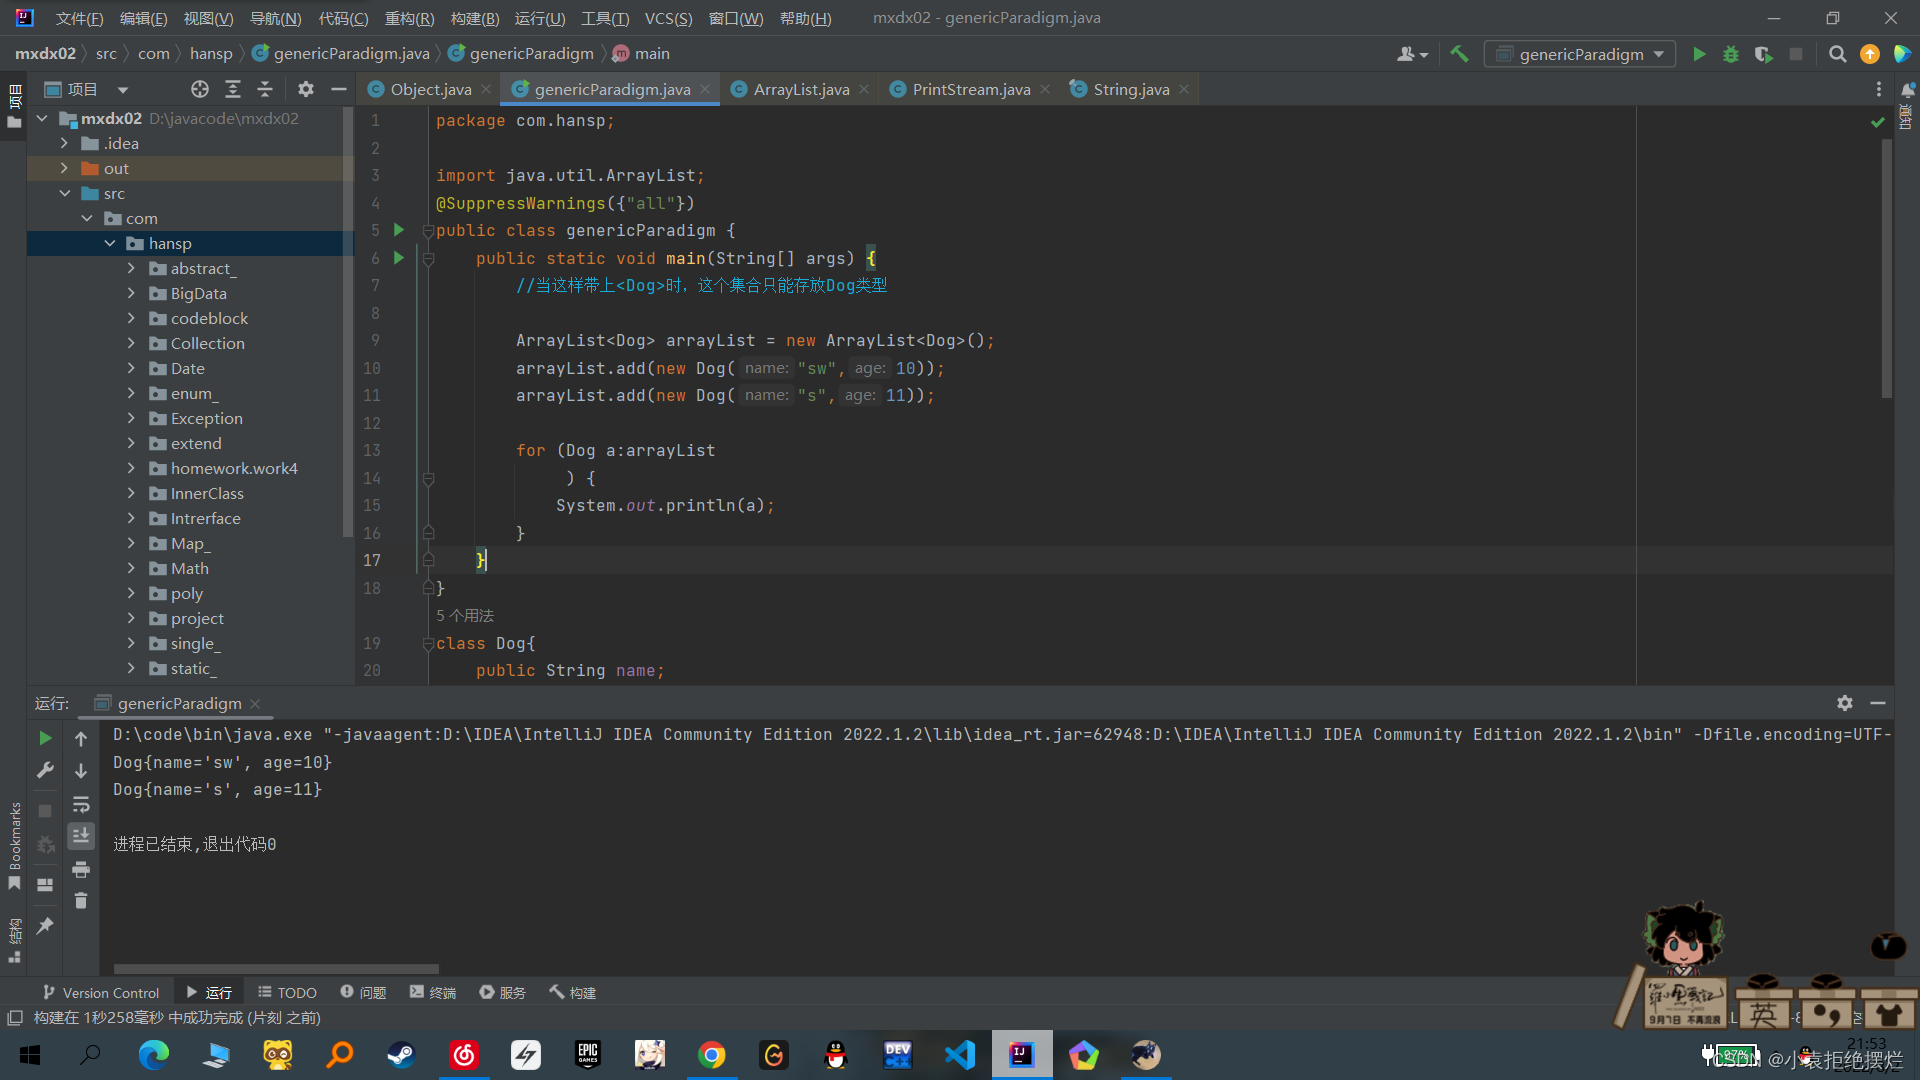Switch to PrintStream.java tab

tap(971, 89)
